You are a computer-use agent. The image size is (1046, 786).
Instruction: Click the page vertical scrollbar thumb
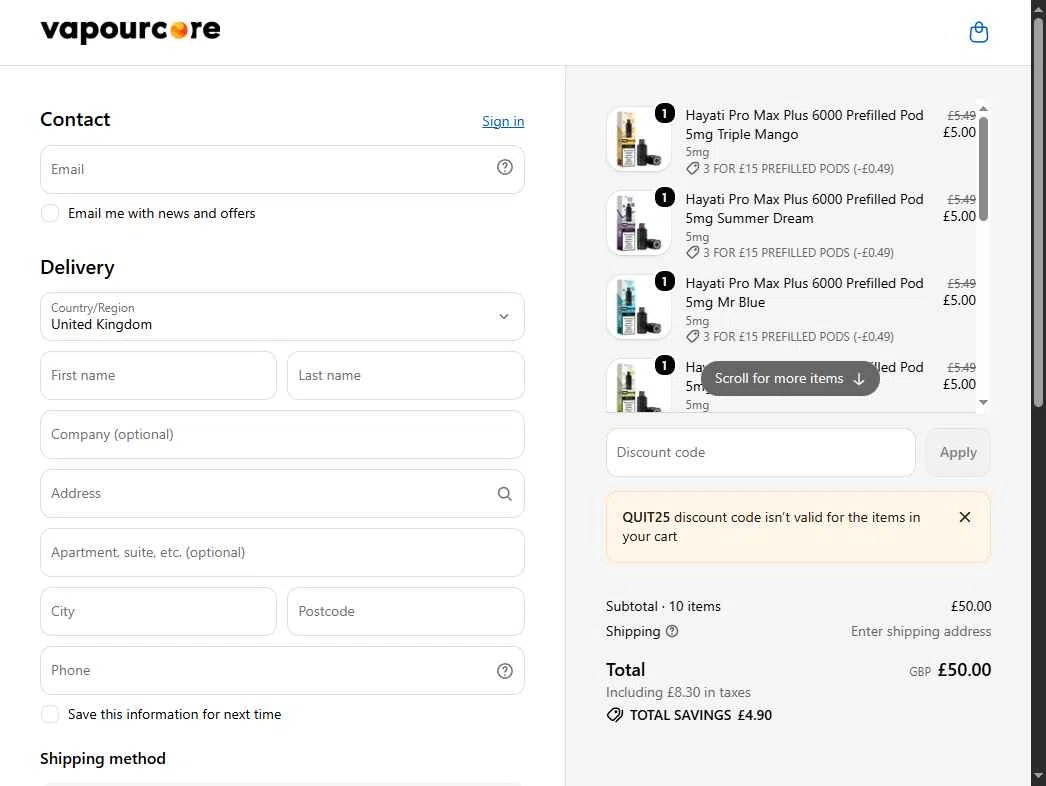tap(1039, 212)
